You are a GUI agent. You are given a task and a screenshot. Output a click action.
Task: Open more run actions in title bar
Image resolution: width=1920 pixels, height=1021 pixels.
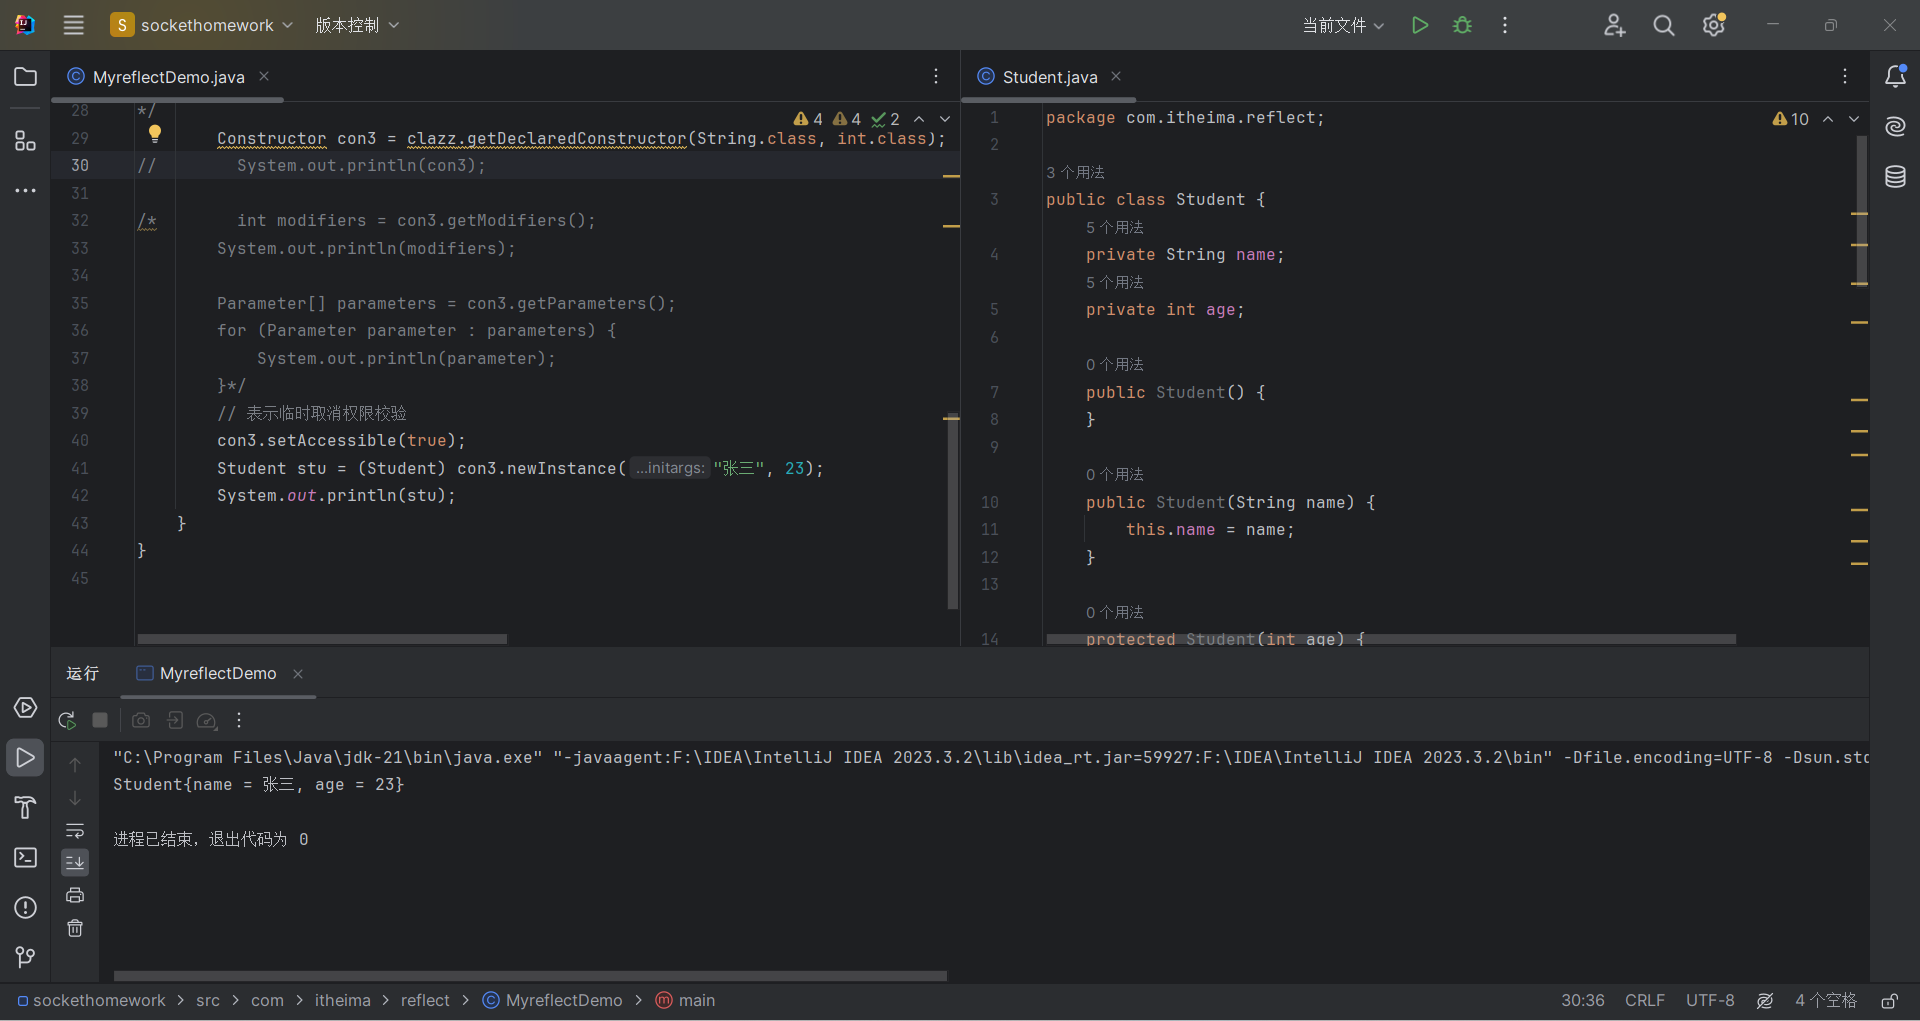1505,25
